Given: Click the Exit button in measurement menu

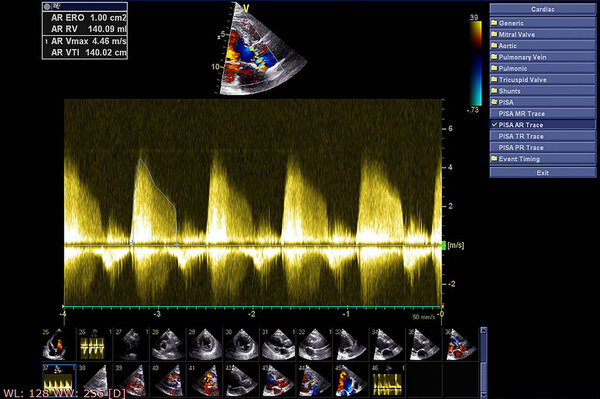Looking at the screenshot, I should pyautogui.click(x=542, y=173).
